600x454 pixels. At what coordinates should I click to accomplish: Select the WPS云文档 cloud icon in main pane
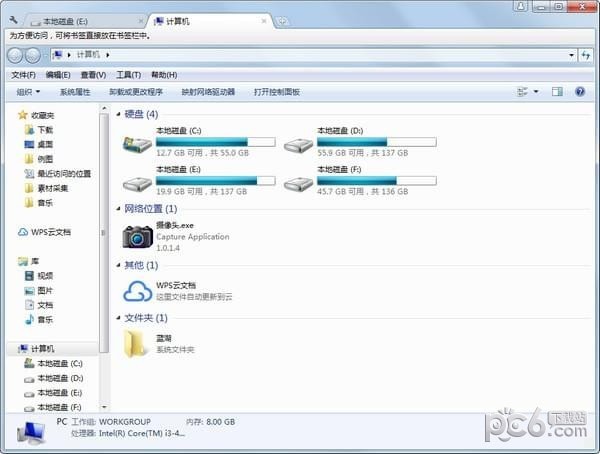137,291
